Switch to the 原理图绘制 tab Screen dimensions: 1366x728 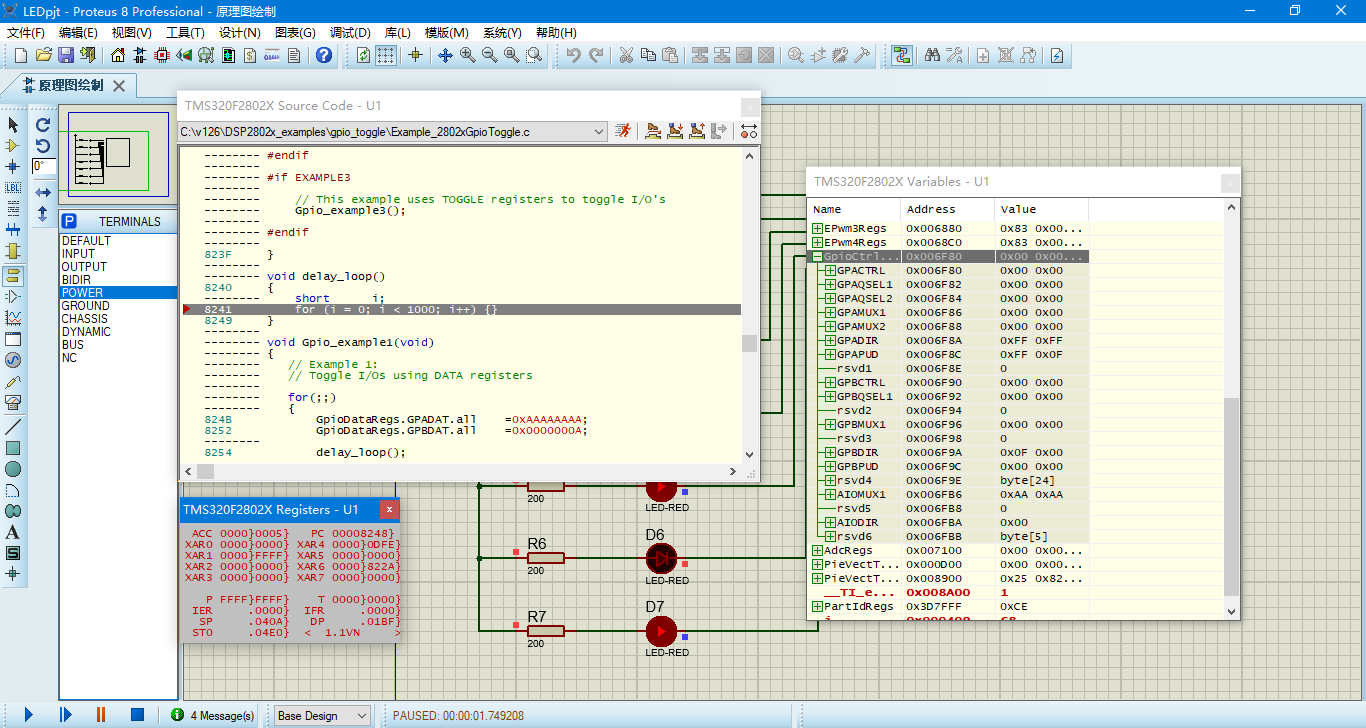point(70,86)
